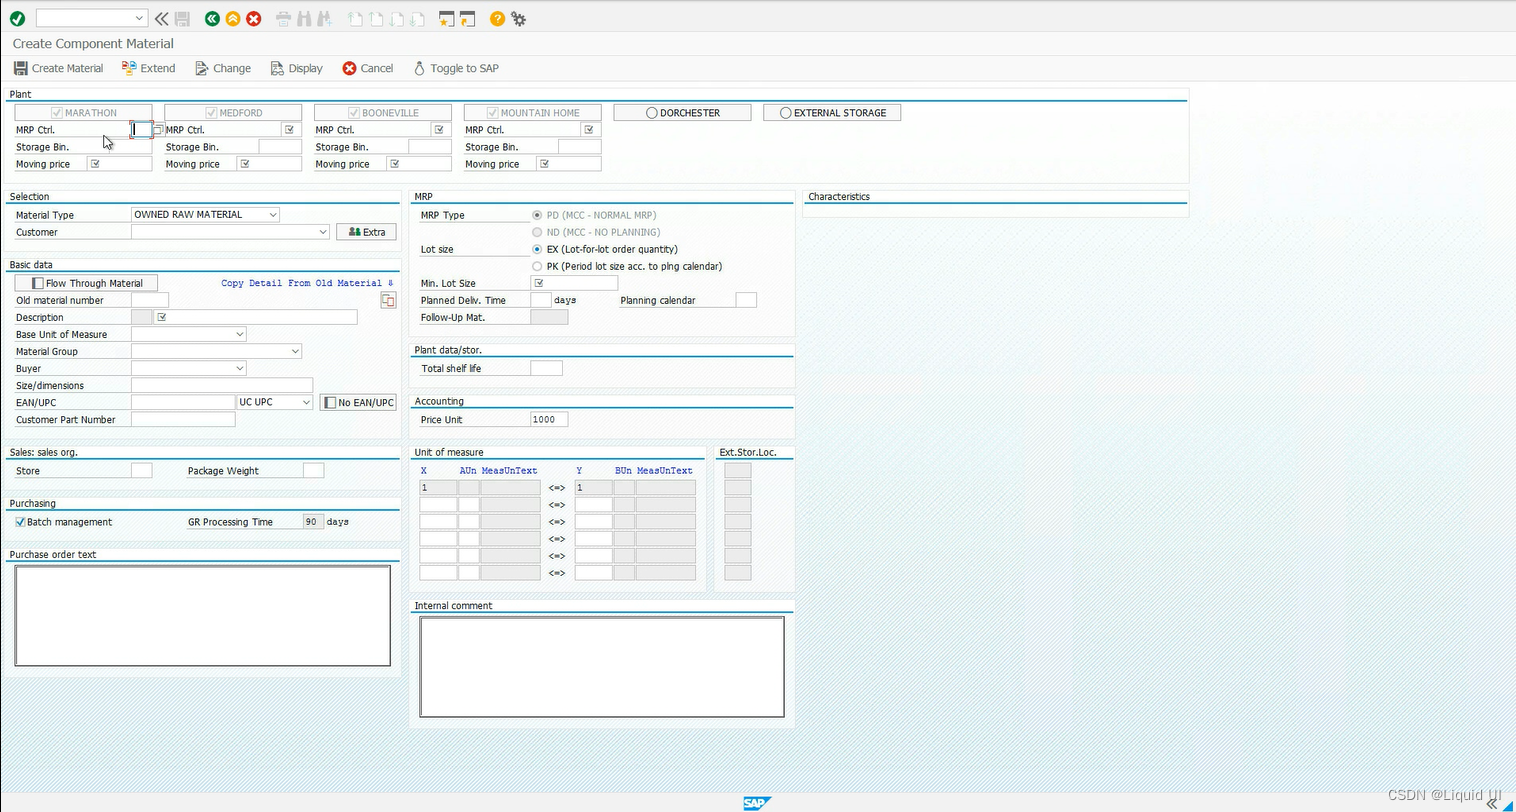
Task: Go to Next Page using the toolbar icon
Action: point(397,18)
